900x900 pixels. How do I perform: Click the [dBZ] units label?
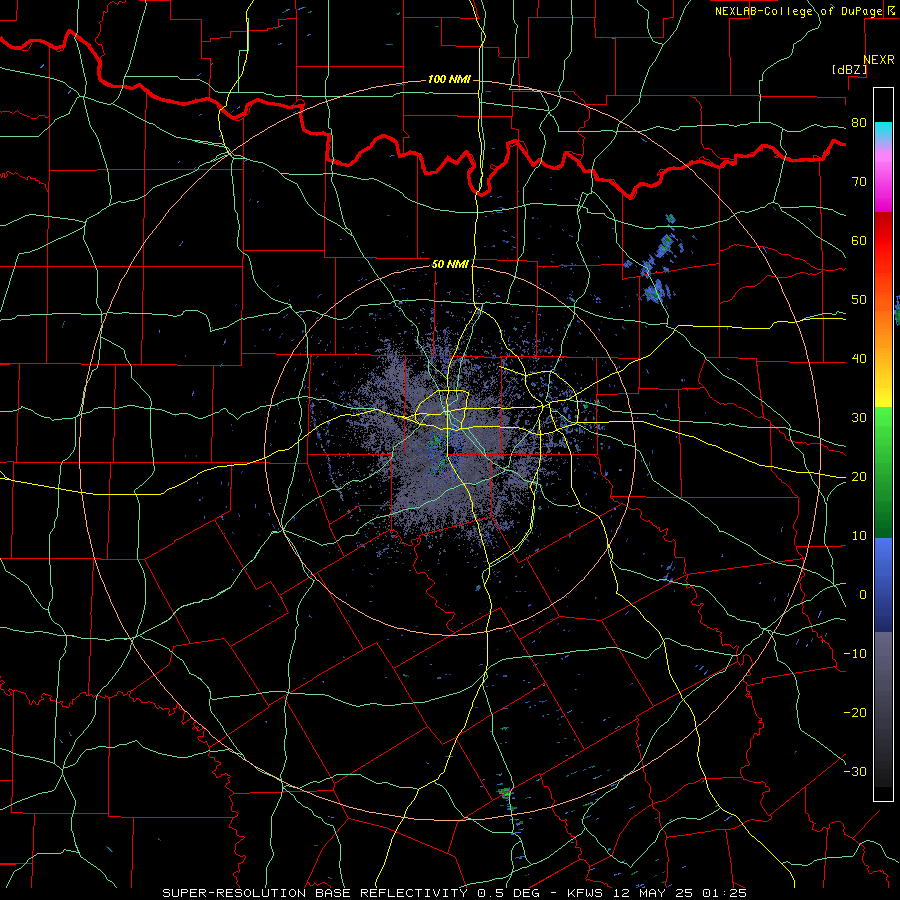(849, 69)
